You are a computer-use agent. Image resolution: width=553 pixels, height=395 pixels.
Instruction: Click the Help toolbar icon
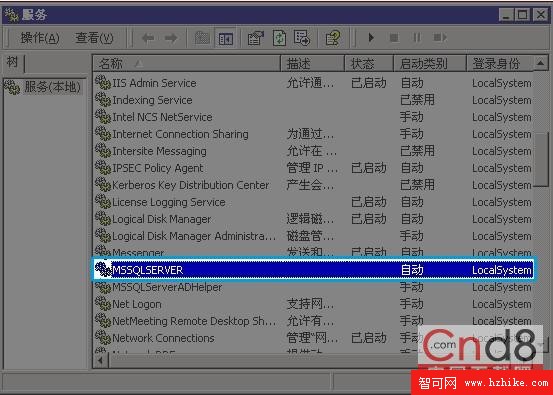(333, 38)
